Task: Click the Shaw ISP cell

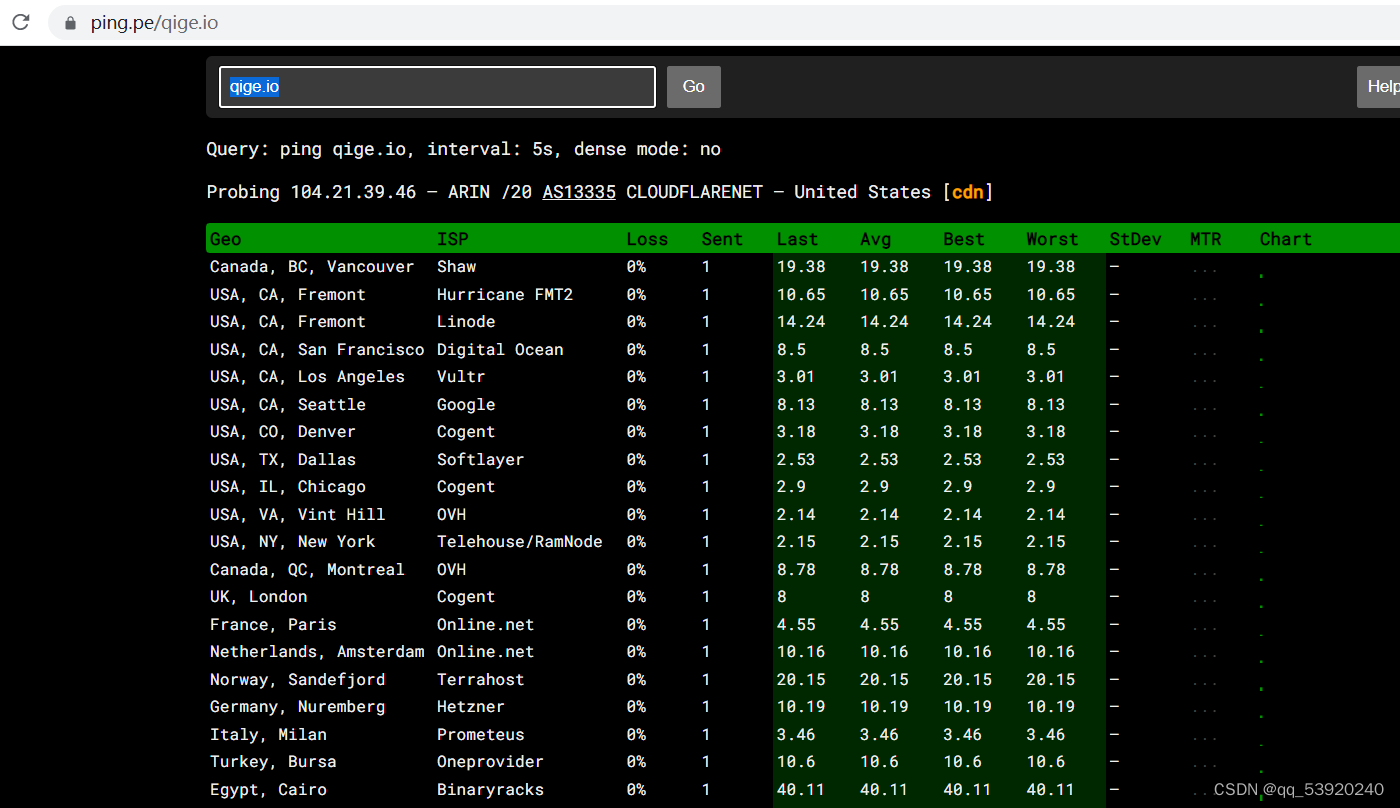Action: [x=456, y=267]
